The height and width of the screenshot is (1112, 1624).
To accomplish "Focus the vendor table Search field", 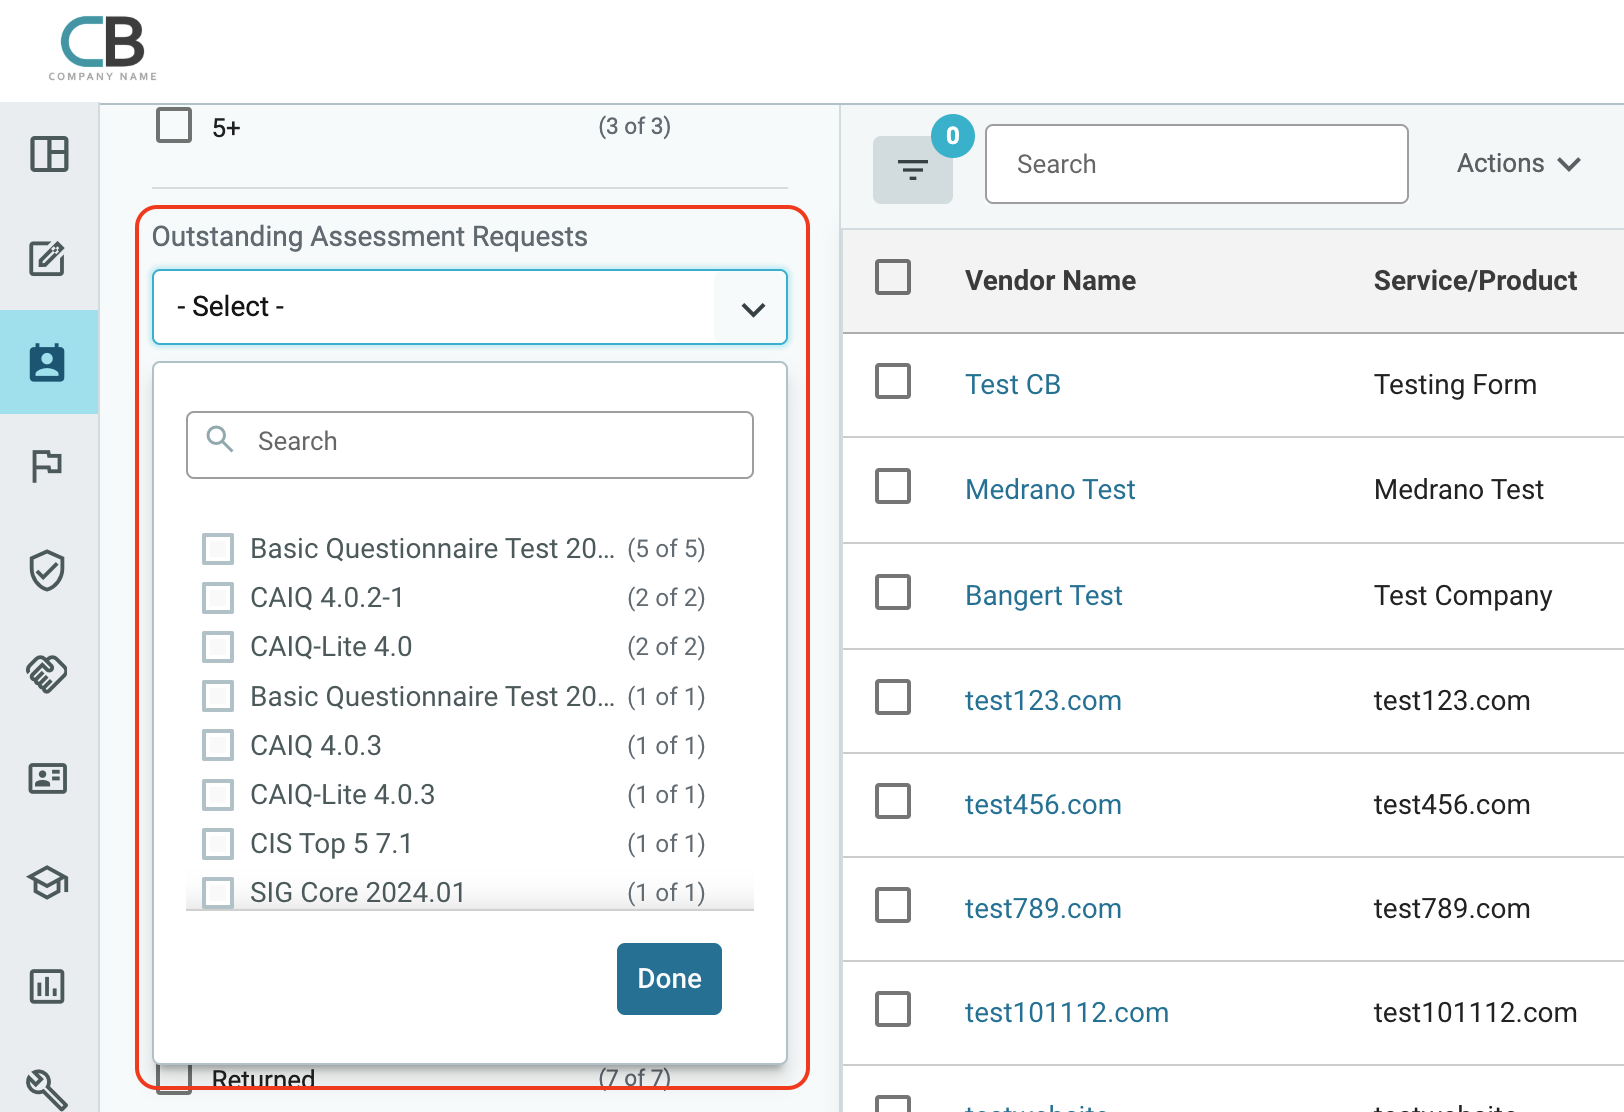I will [x=1197, y=164].
